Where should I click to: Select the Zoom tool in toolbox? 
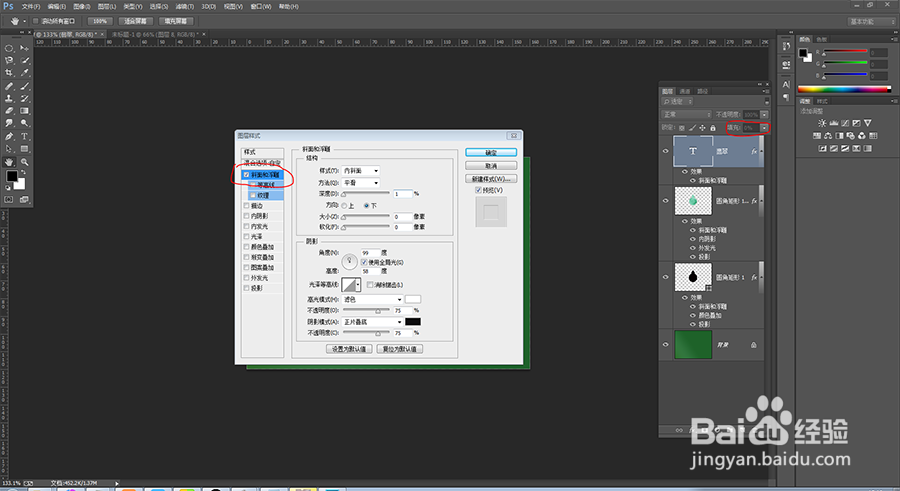[25, 162]
